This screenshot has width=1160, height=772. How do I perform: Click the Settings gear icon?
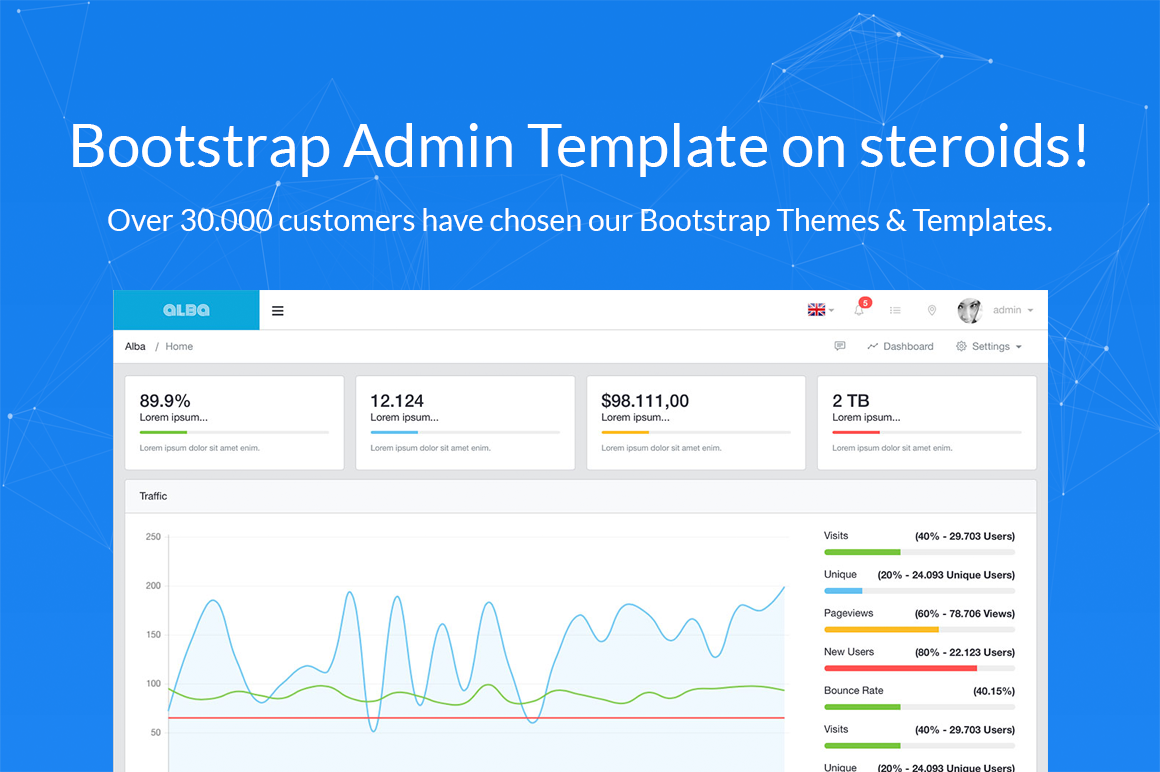(x=961, y=346)
